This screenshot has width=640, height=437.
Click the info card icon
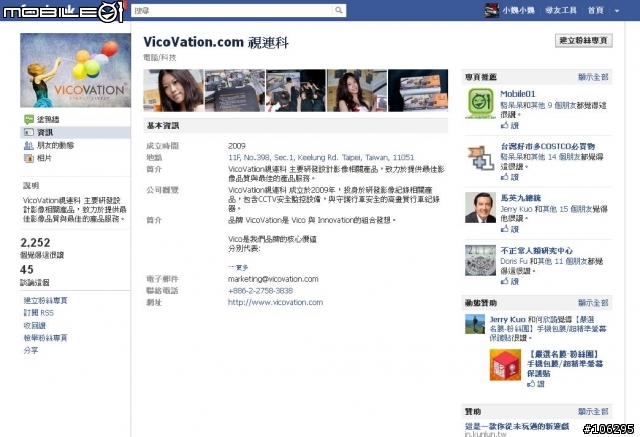coord(29,133)
